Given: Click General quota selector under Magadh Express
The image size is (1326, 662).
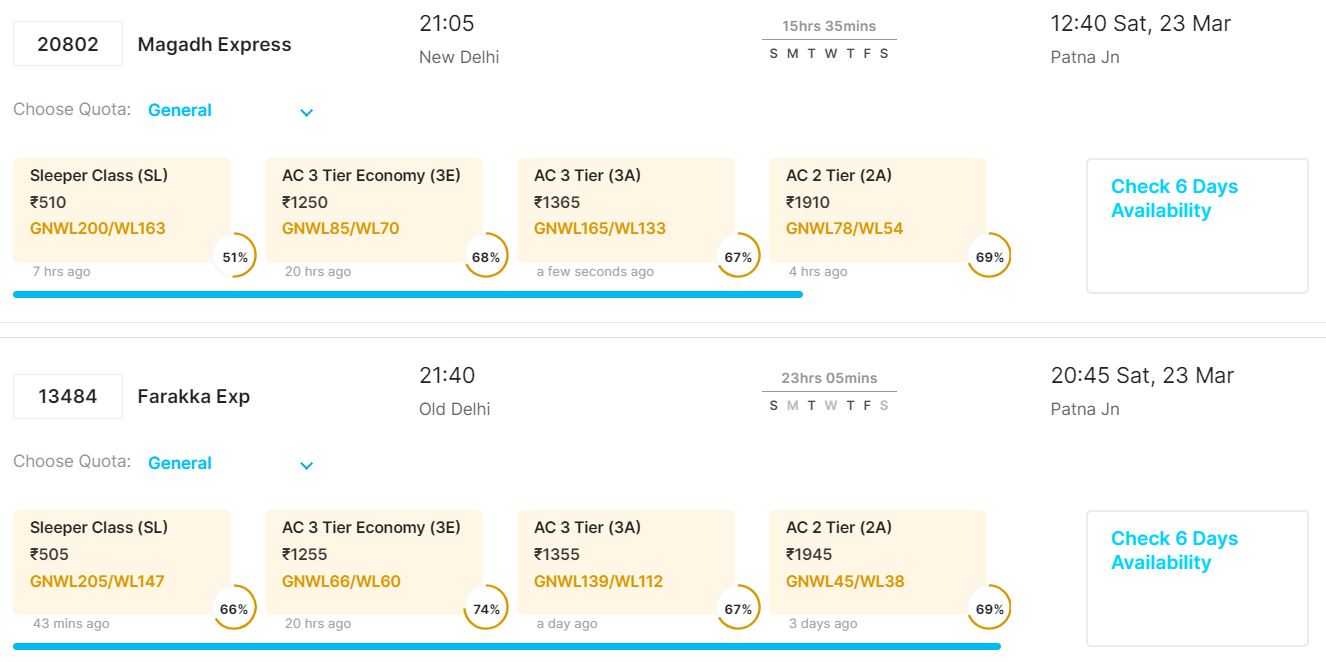Looking at the screenshot, I should 180,110.
